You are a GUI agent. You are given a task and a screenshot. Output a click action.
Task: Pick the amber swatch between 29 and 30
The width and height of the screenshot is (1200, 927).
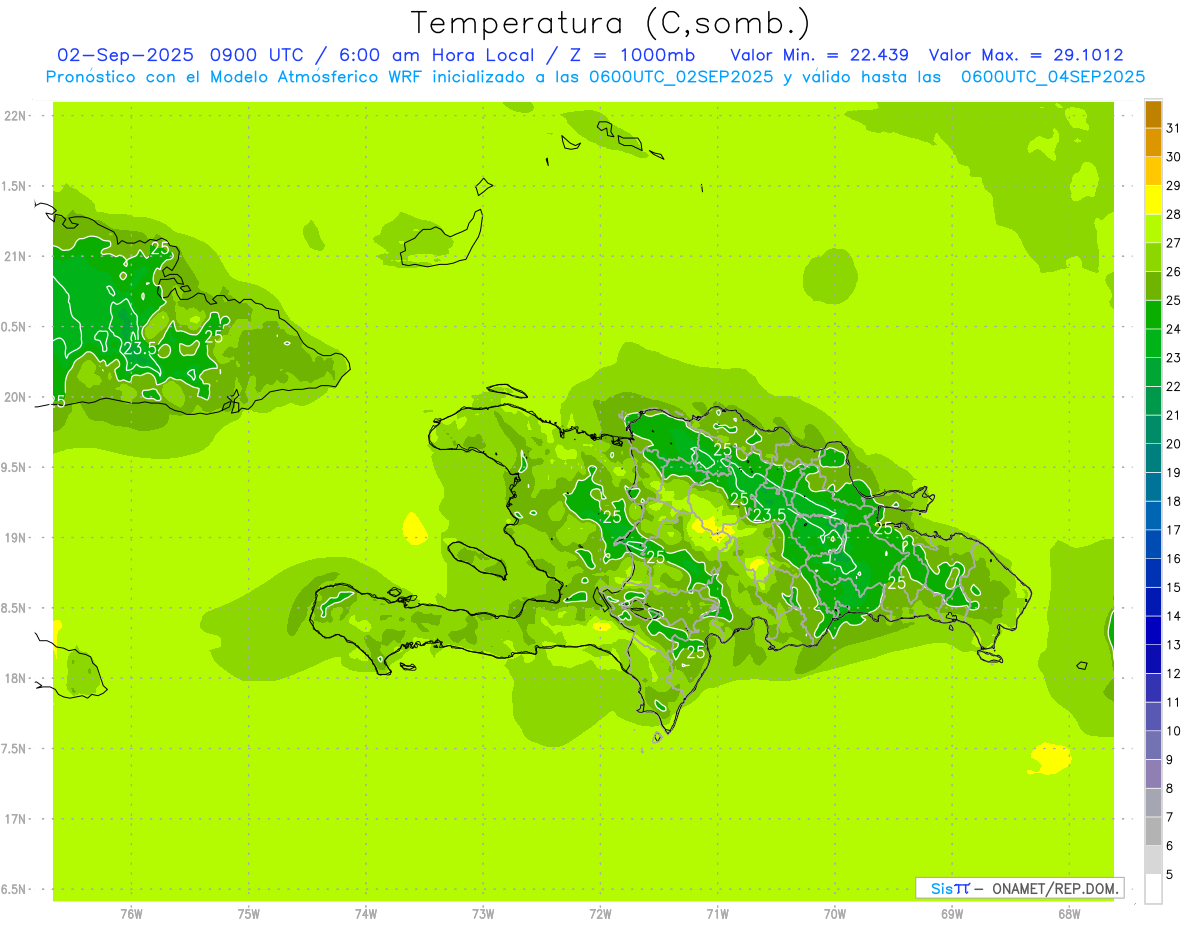point(1153,171)
